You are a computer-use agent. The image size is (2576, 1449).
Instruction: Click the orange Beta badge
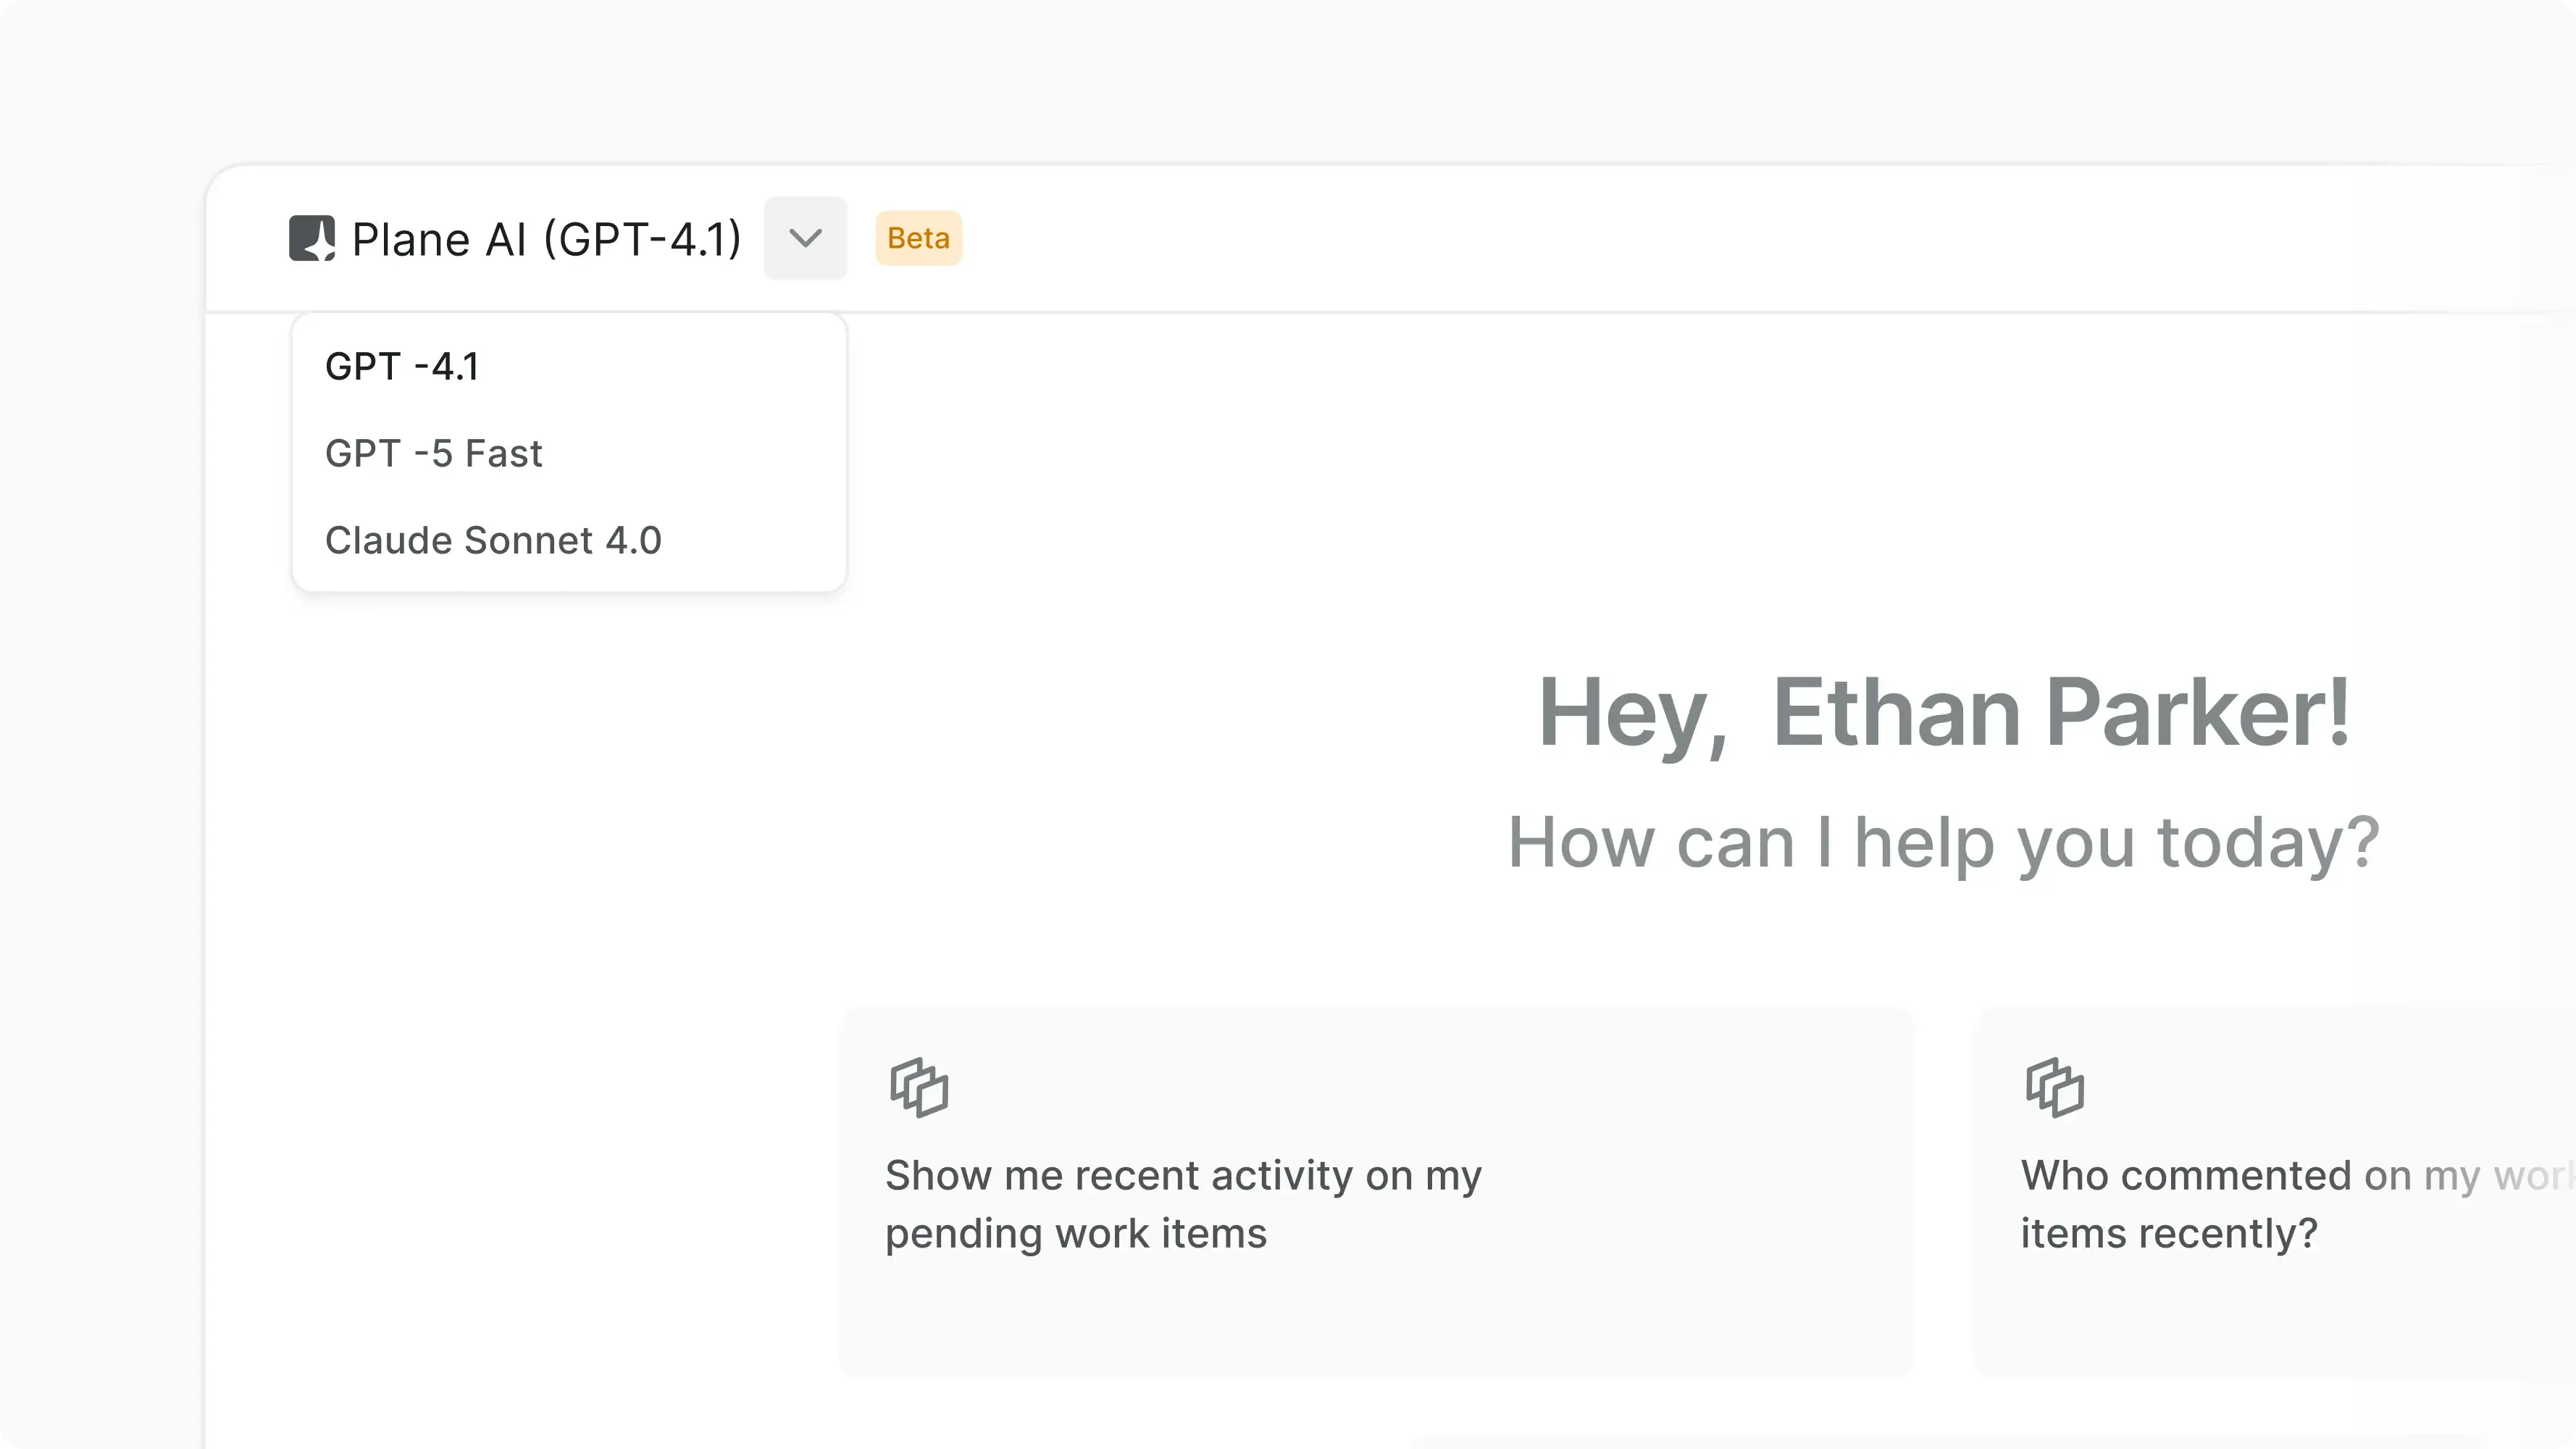tap(918, 238)
